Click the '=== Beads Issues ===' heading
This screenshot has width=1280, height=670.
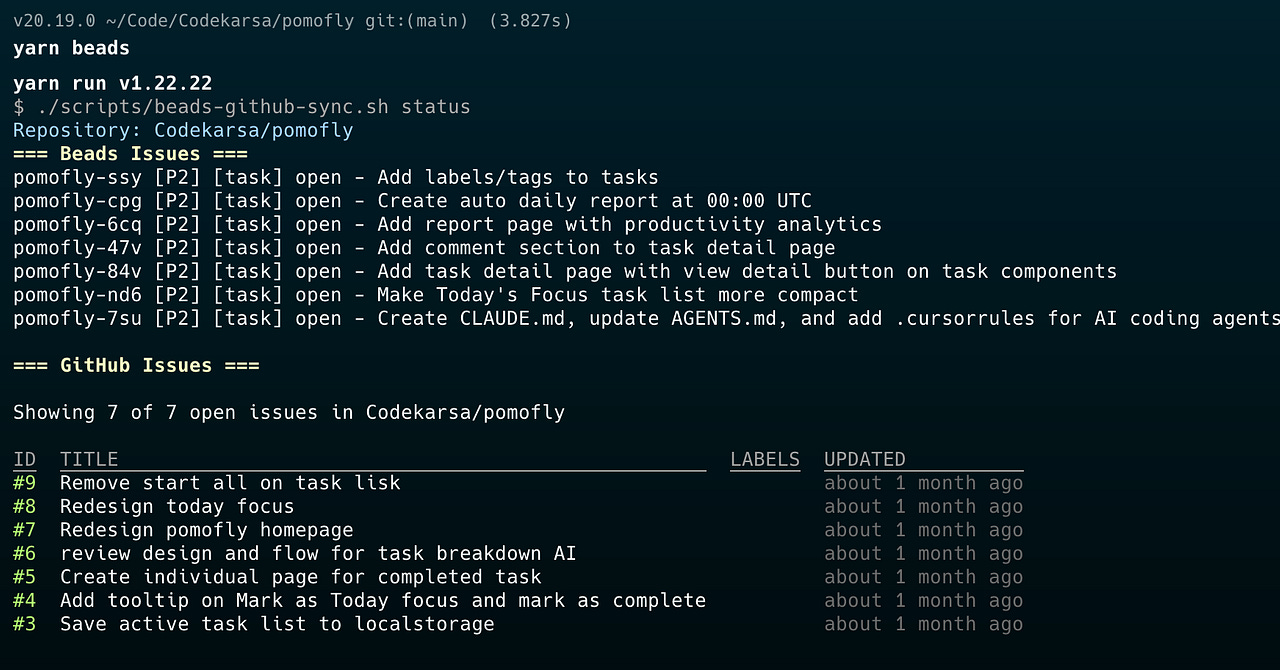(130, 154)
